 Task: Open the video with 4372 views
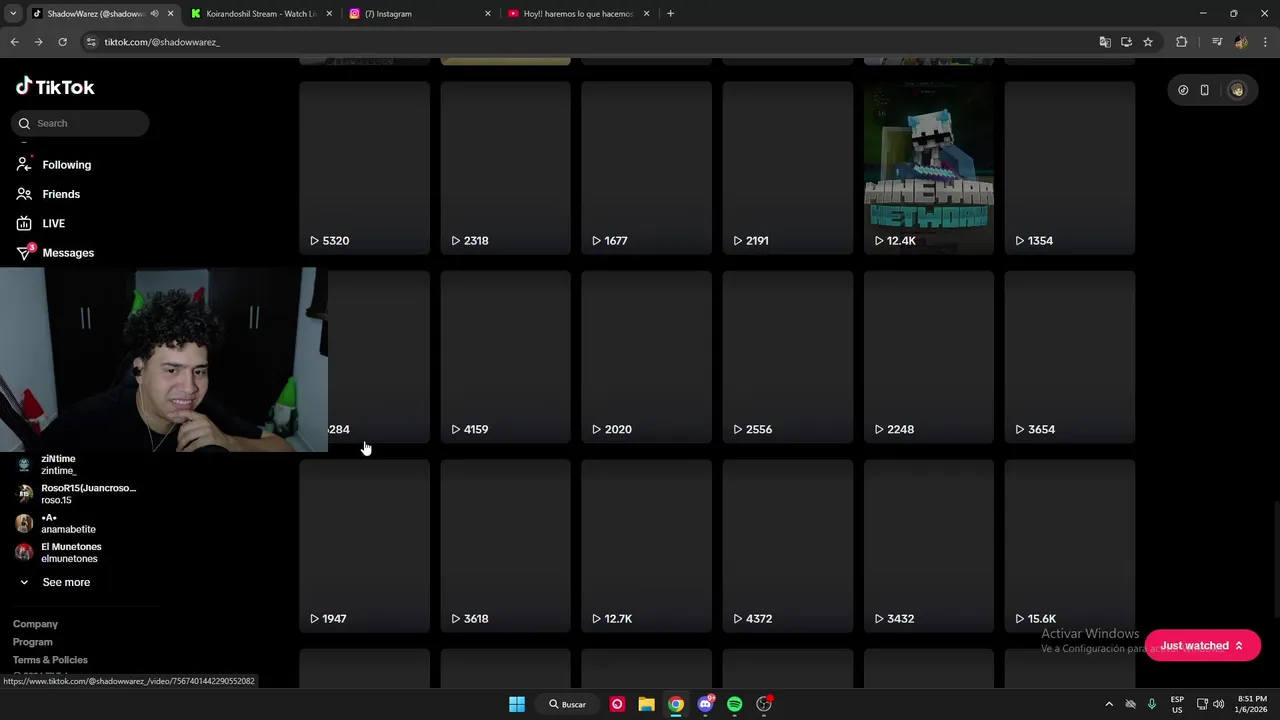coord(787,545)
